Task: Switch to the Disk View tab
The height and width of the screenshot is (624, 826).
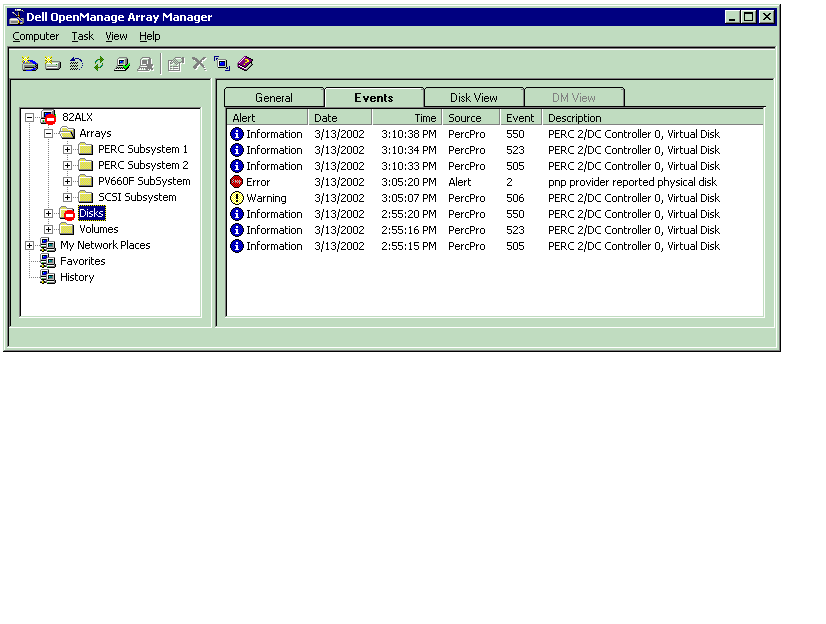Action: [x=474, y=98]
